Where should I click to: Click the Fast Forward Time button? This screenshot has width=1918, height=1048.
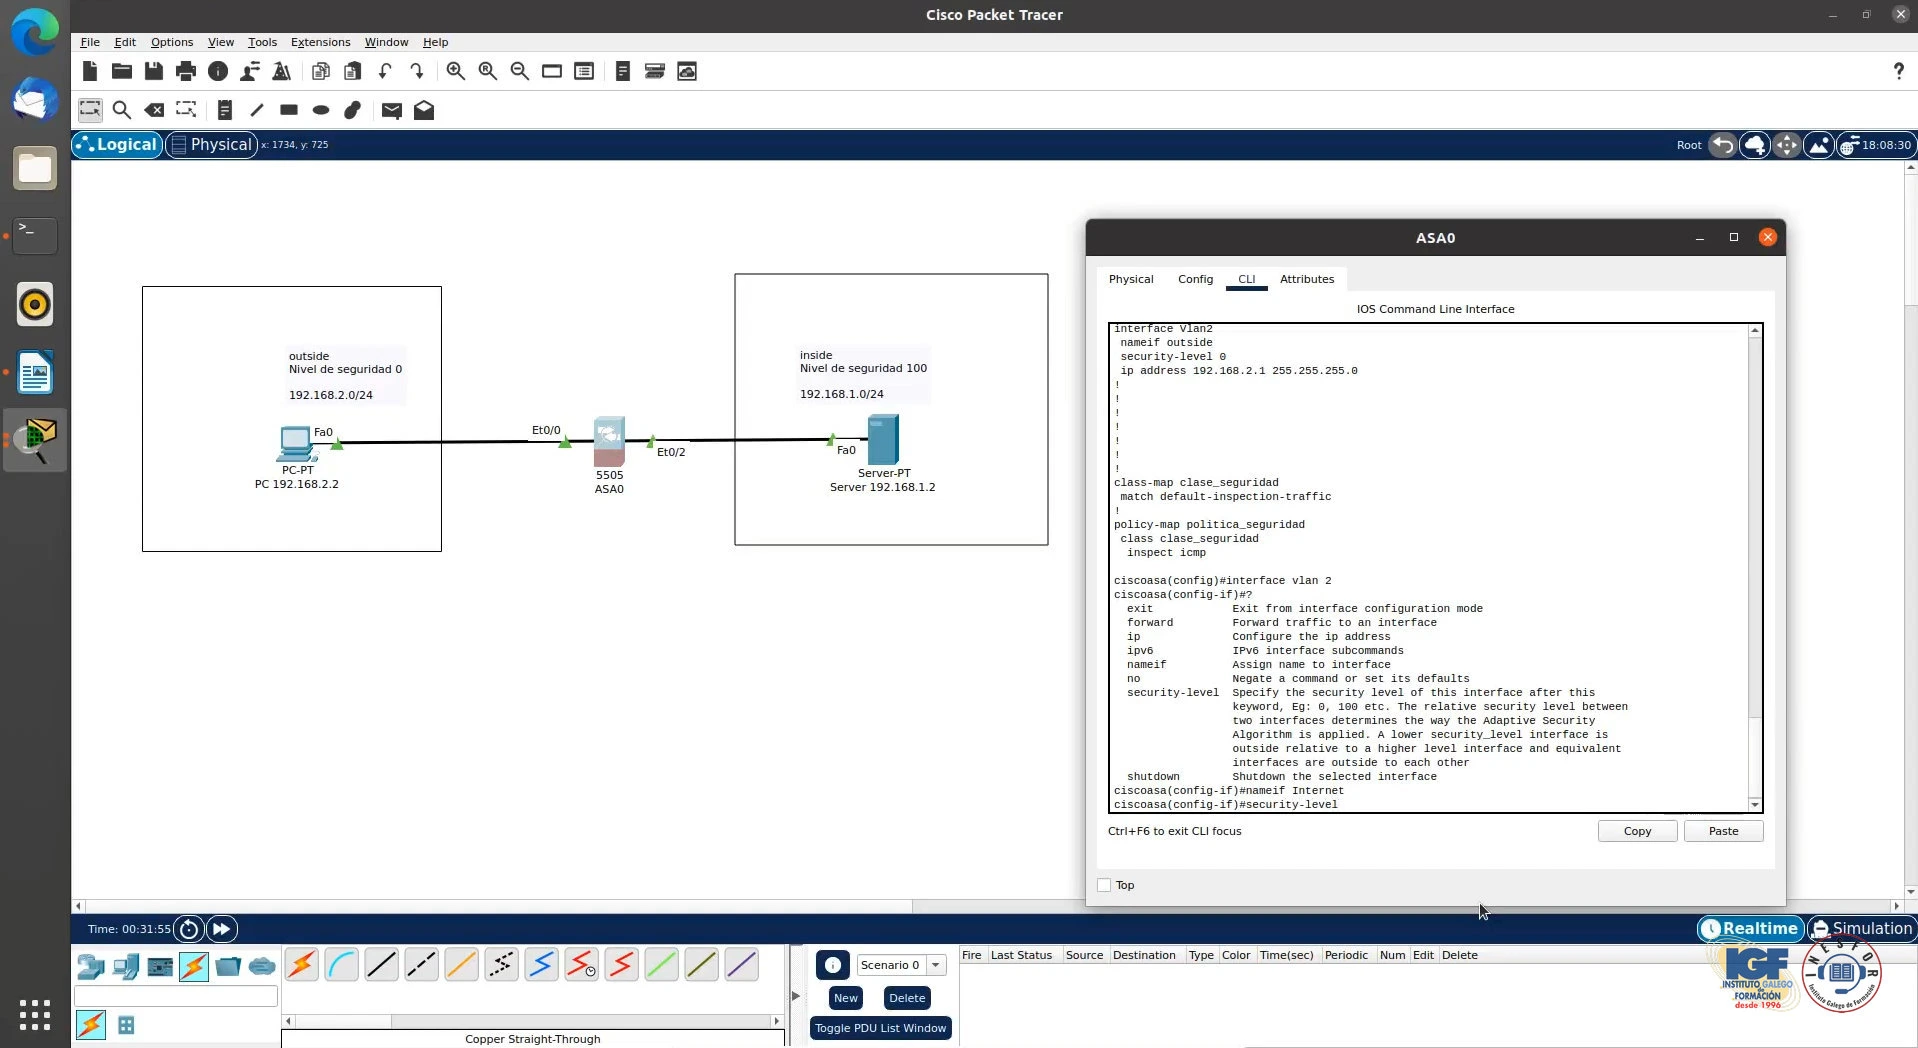(x=221, y=929)
